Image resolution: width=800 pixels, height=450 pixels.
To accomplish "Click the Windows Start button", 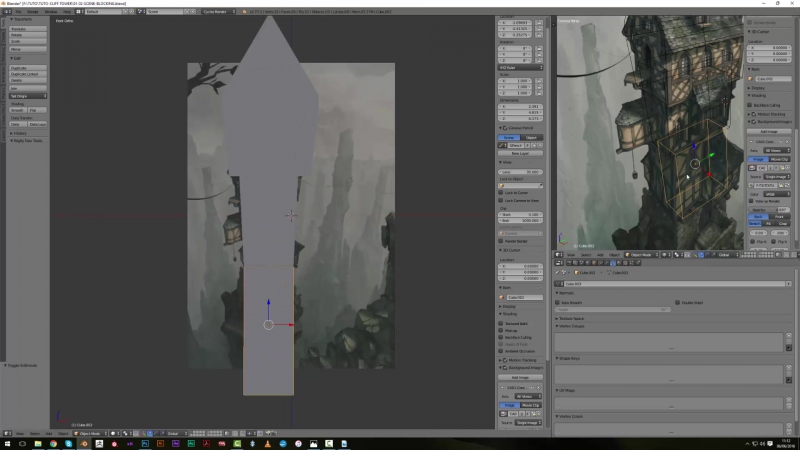I will click(x=7, y=444).
